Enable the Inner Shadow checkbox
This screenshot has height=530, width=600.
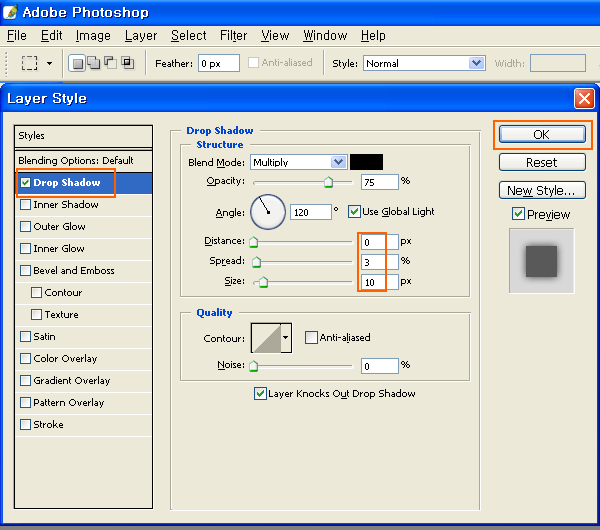point(25,204)
